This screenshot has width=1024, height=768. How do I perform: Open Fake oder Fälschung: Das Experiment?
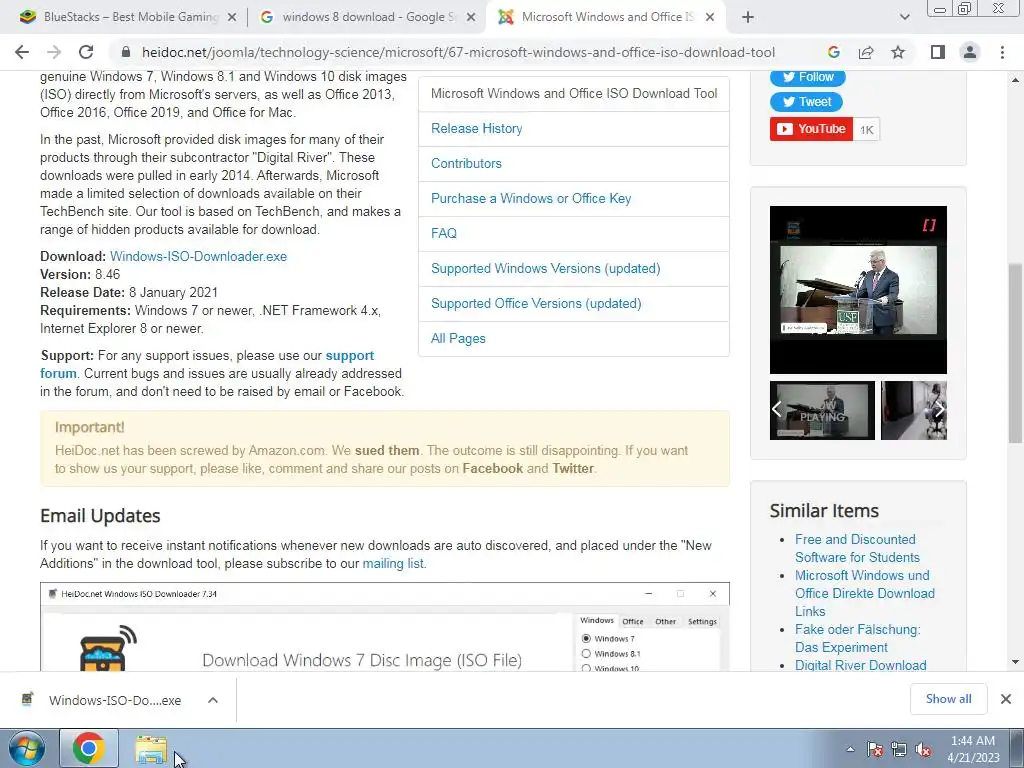coord(857,638)
